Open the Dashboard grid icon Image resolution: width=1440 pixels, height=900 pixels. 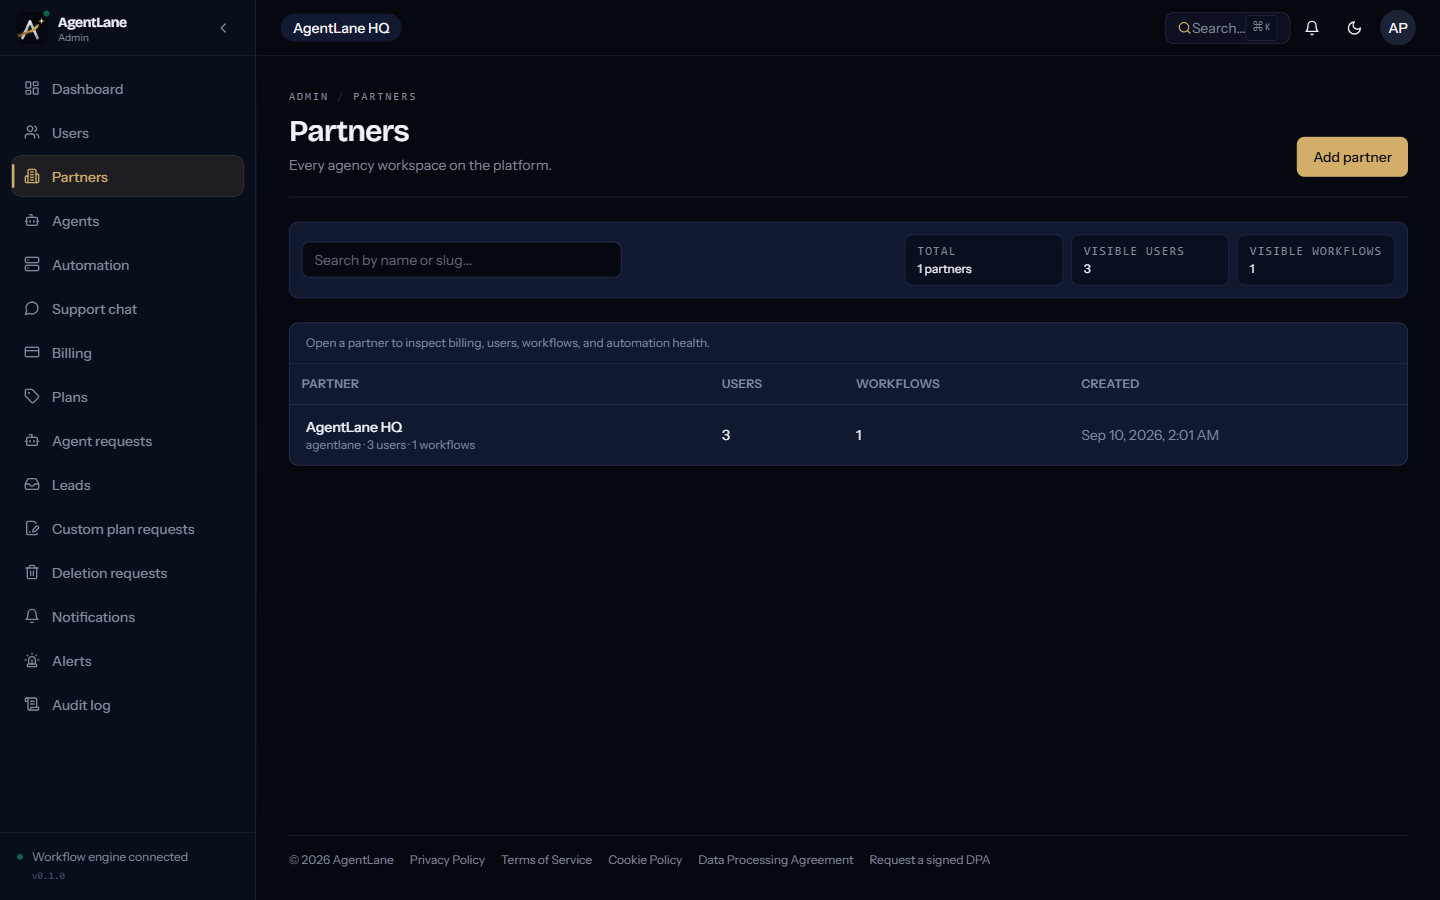tap(32, 89)
